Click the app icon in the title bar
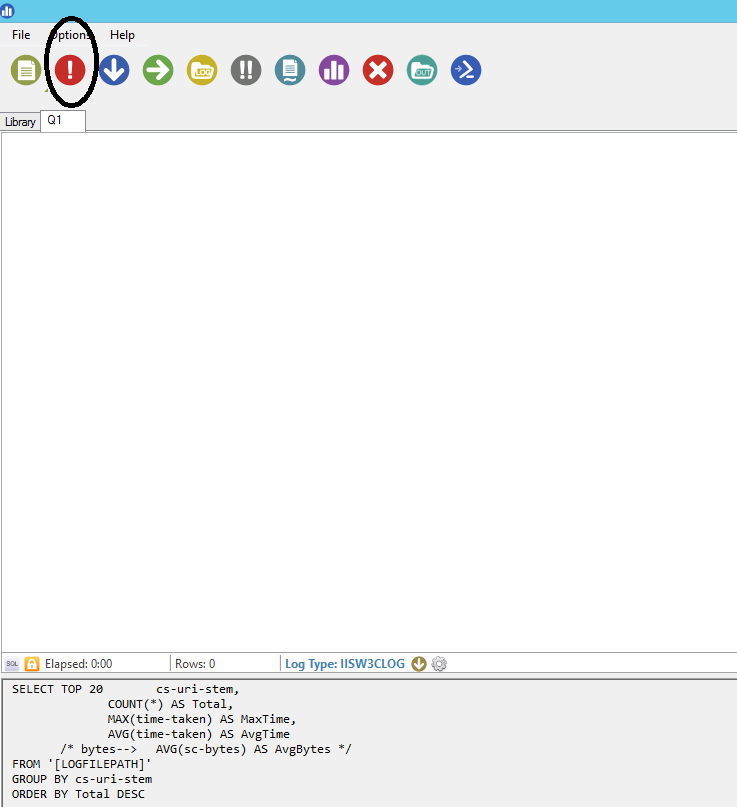The width and height of the screenshot is (737, 807). point(8,11)
